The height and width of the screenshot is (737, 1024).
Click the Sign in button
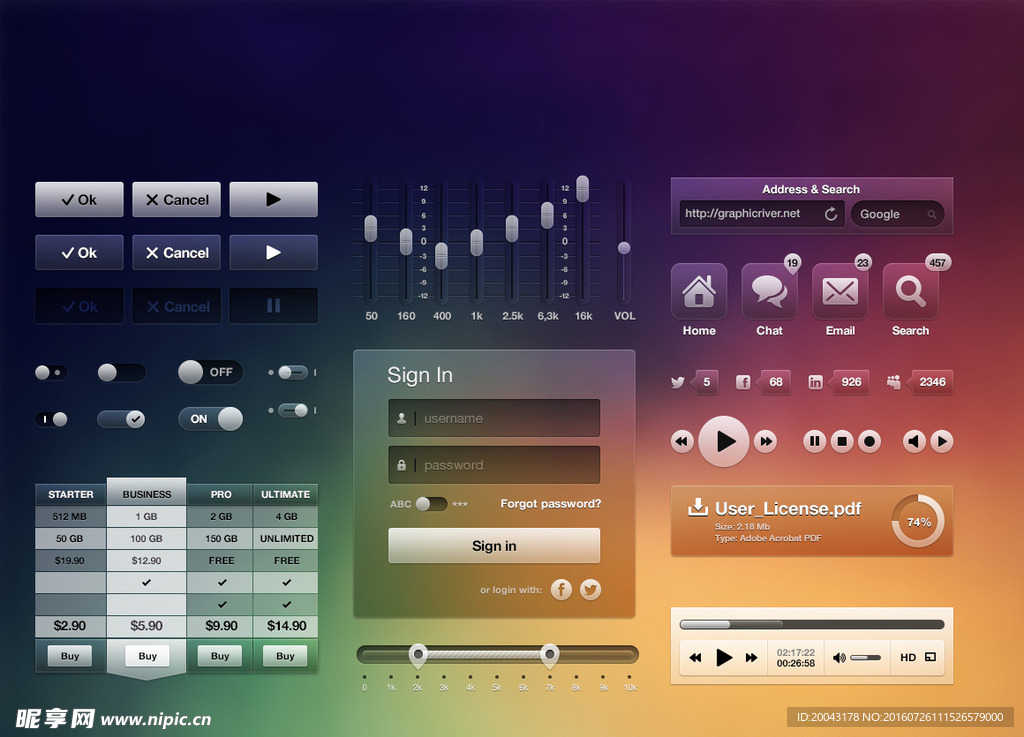point(494,546)
